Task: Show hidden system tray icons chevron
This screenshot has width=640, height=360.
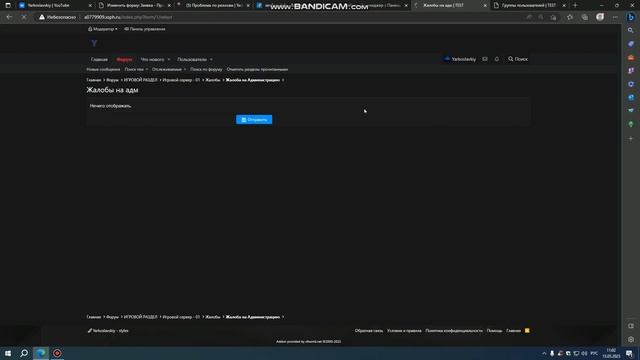Action: pyautogui.click(x=544, y=353)
